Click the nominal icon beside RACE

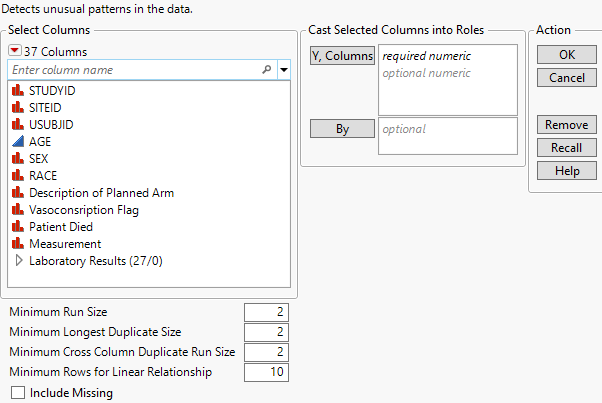pos(18,175)
